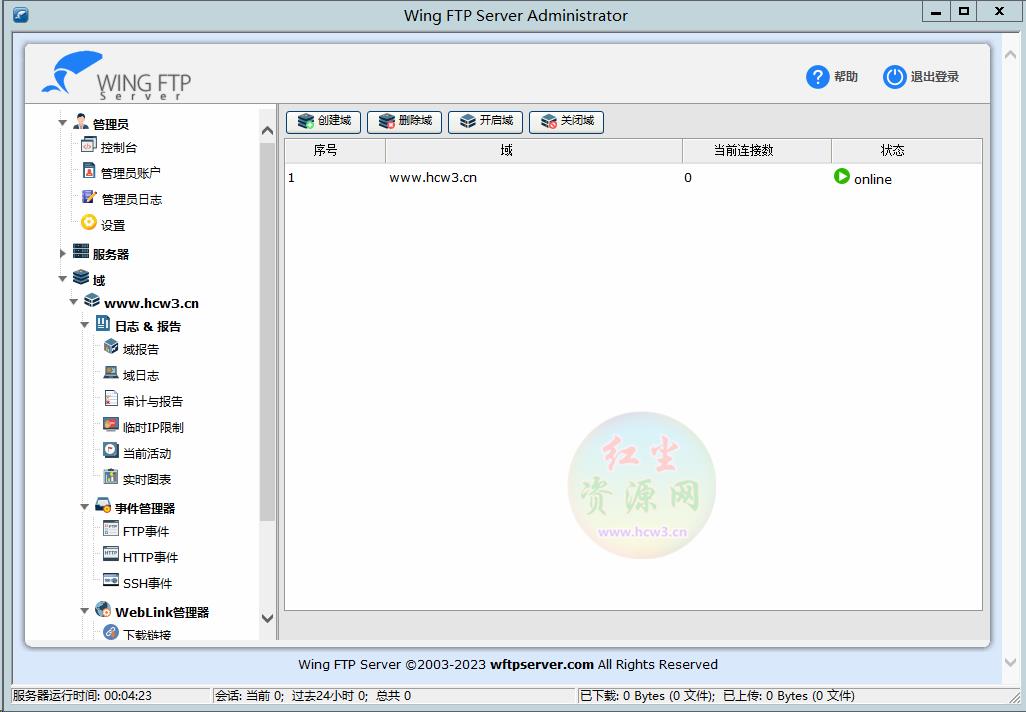Sort by the 当前连接数 column header

pyautogui.click(x=756, y=151)
